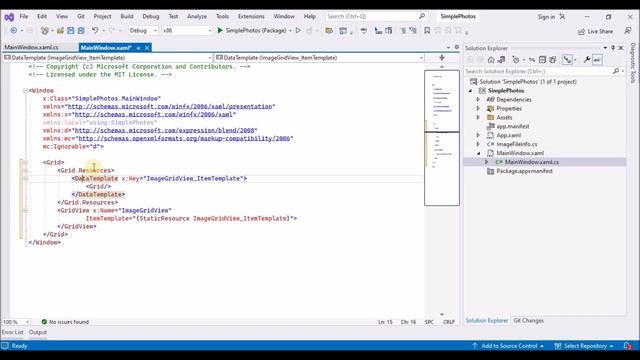This screenshot has width=640, height=360.
Task: Click the pin icon on Solution Explorer
Action: [x=613, y=48]
